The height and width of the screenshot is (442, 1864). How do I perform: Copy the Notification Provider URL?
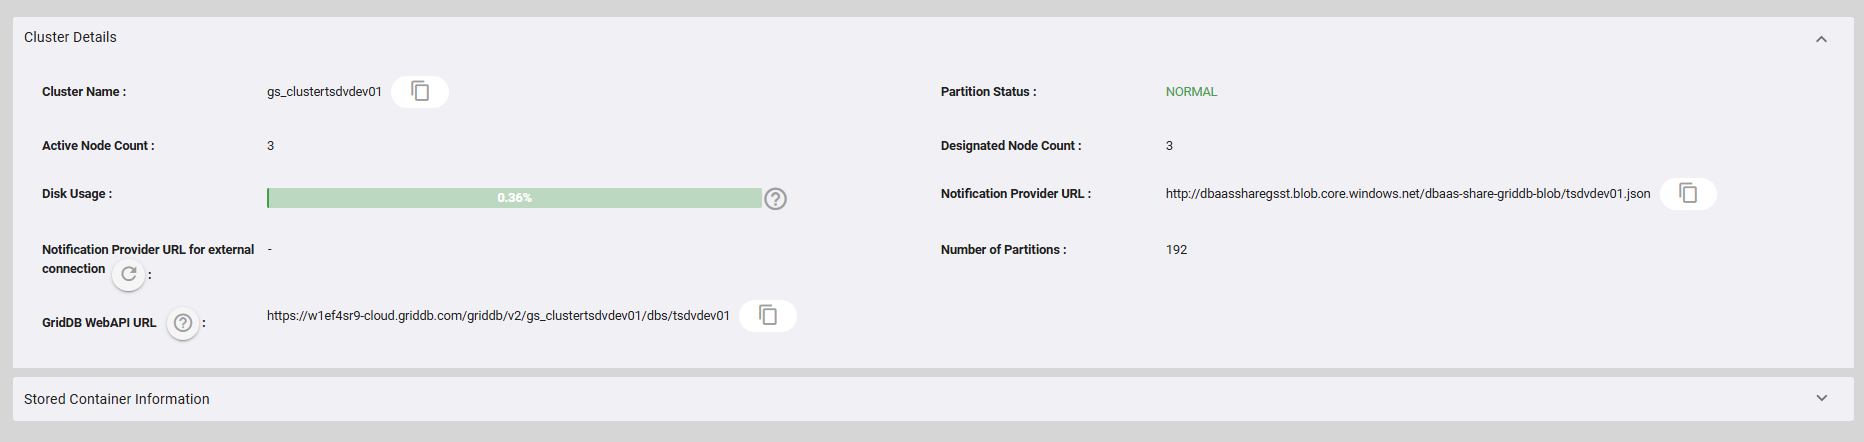[x=1688, y=194]
